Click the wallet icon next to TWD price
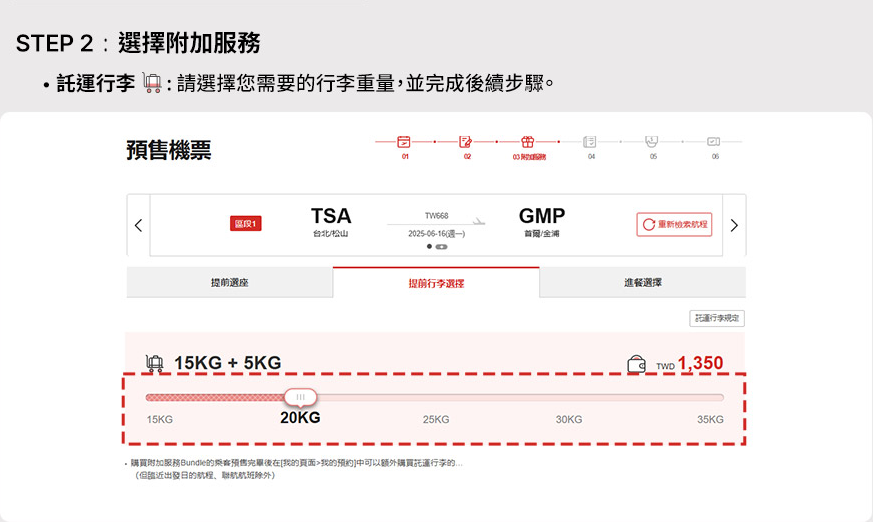Image resolution: width=873 pixels, height=522 pixels. coord(636,365)
